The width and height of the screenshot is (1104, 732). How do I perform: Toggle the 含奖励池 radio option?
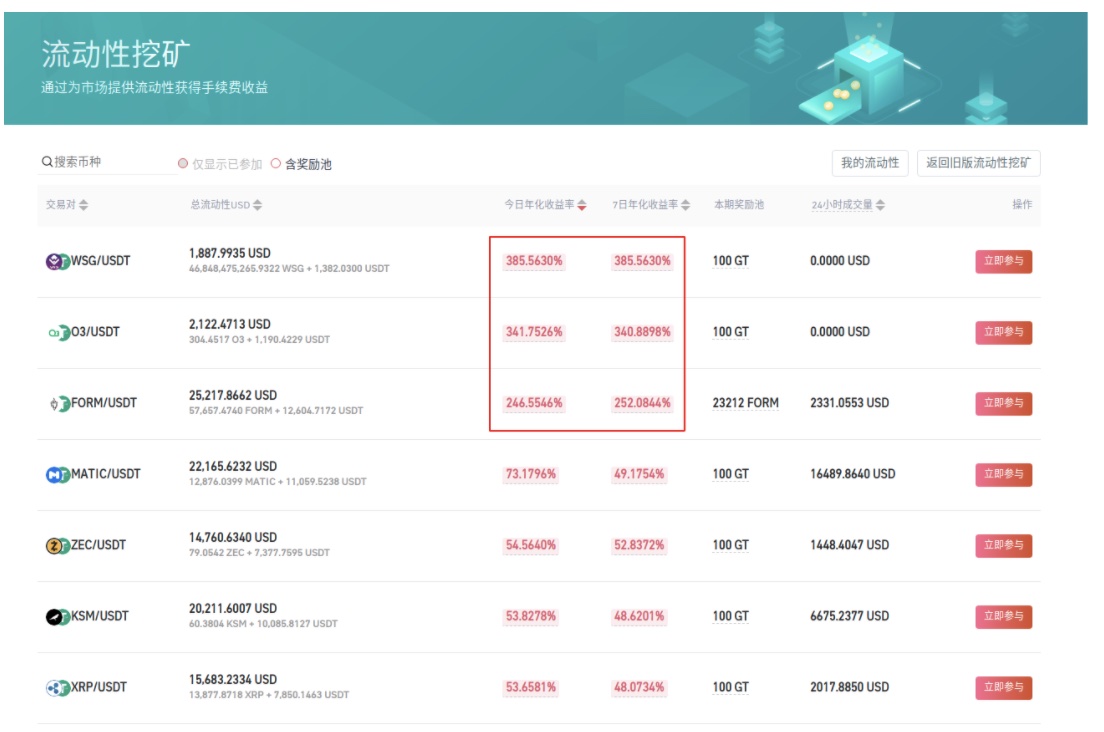pos(276,163)
